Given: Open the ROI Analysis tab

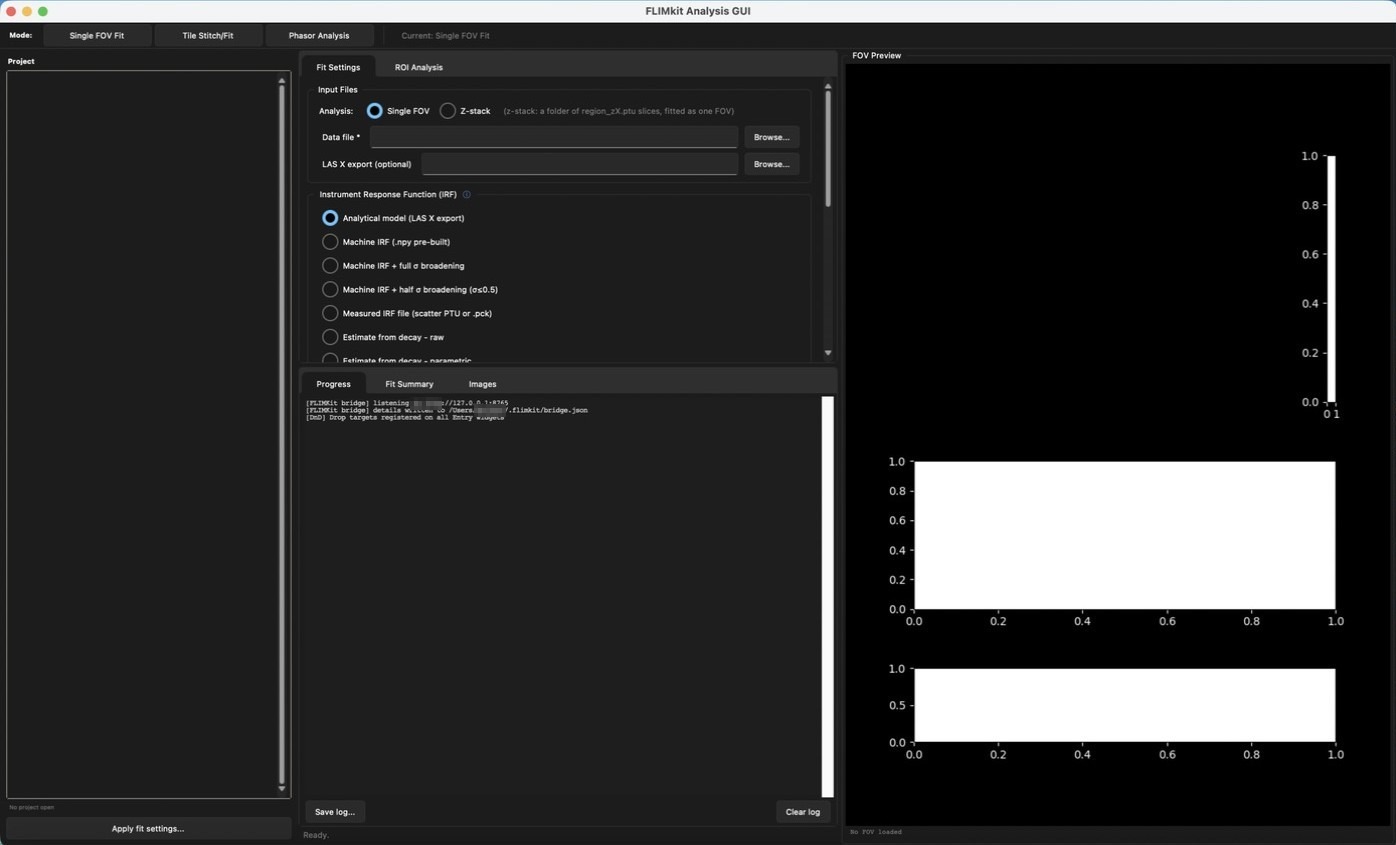Looking at the screenshot, I should click(x=418, y=67).
